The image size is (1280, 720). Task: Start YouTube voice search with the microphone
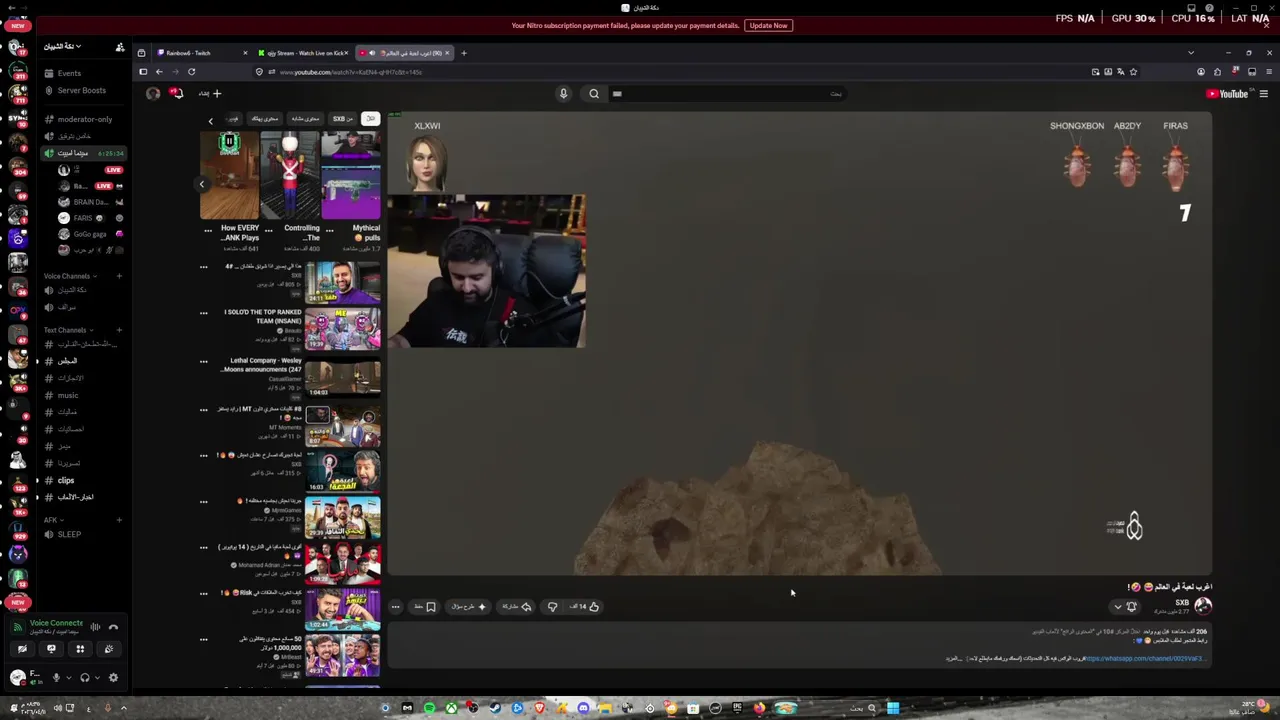tap(563, 94)
